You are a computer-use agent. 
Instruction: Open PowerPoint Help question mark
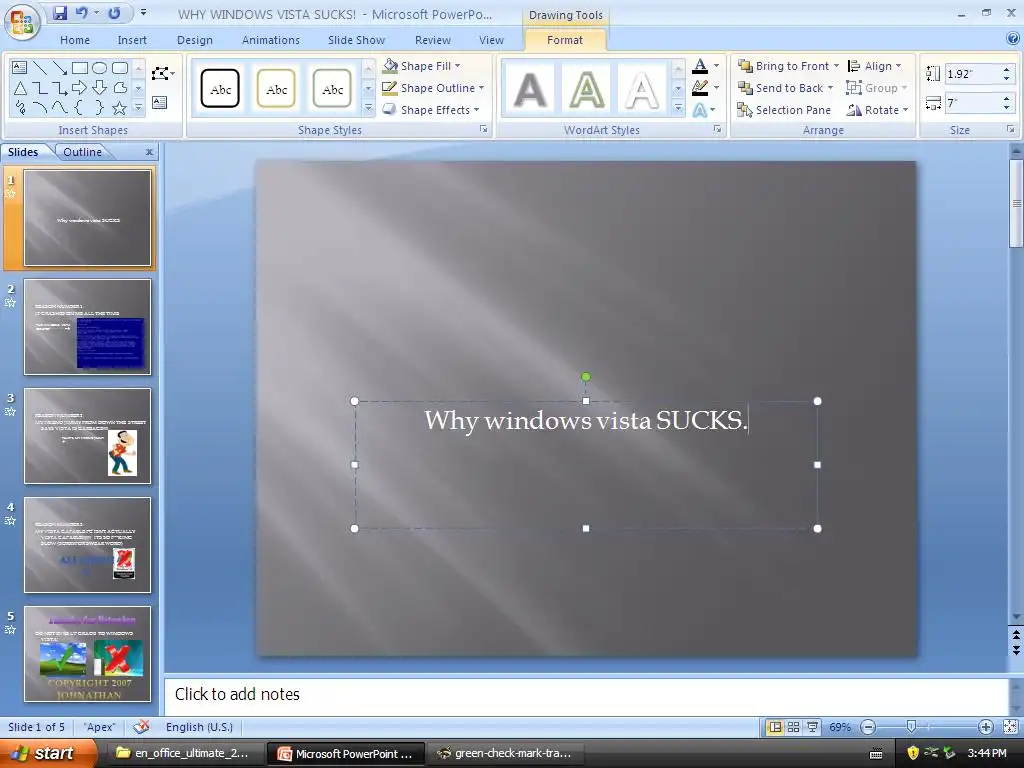point(1013,39)
